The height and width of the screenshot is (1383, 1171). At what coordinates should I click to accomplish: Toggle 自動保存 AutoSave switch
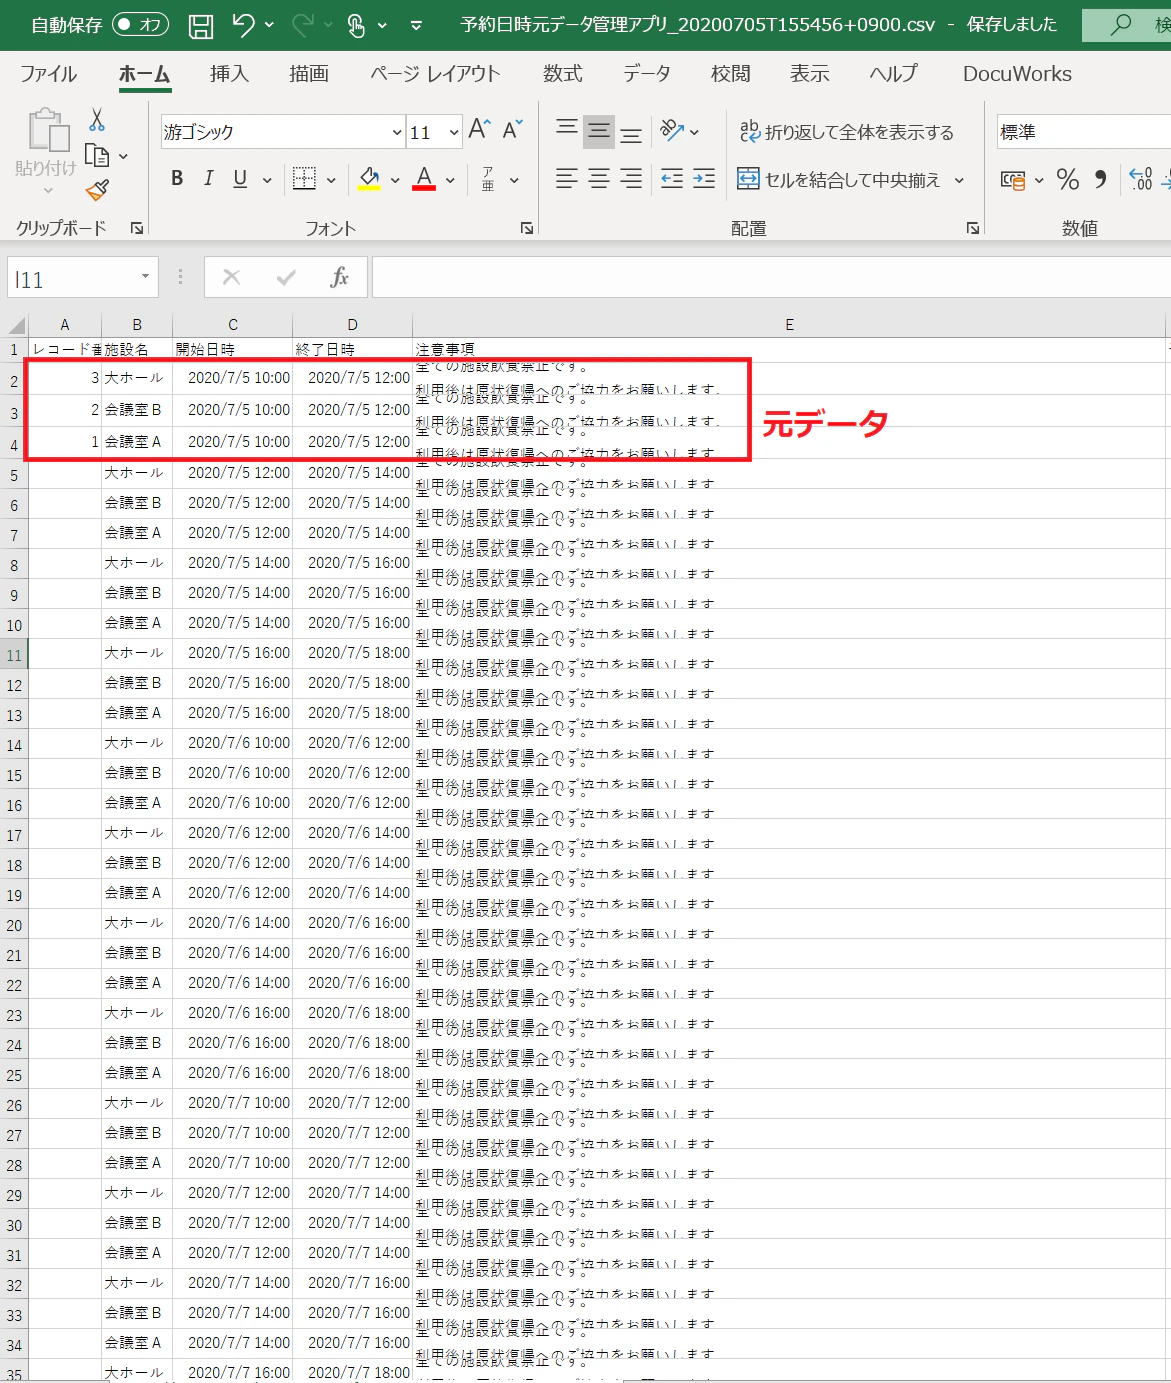[140, 25]
